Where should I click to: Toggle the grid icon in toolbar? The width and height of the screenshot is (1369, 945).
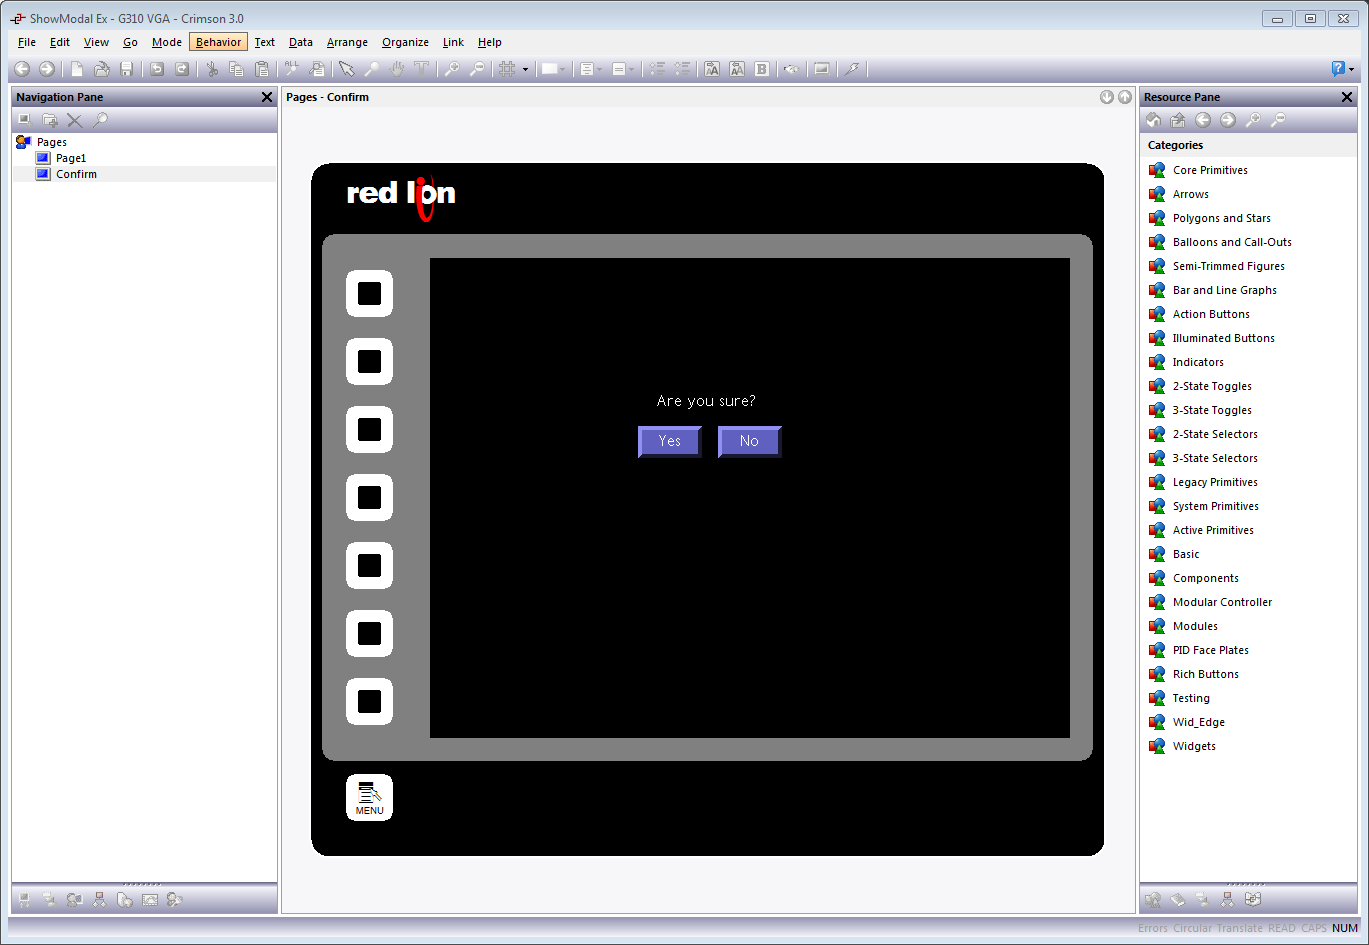(507, 69)
